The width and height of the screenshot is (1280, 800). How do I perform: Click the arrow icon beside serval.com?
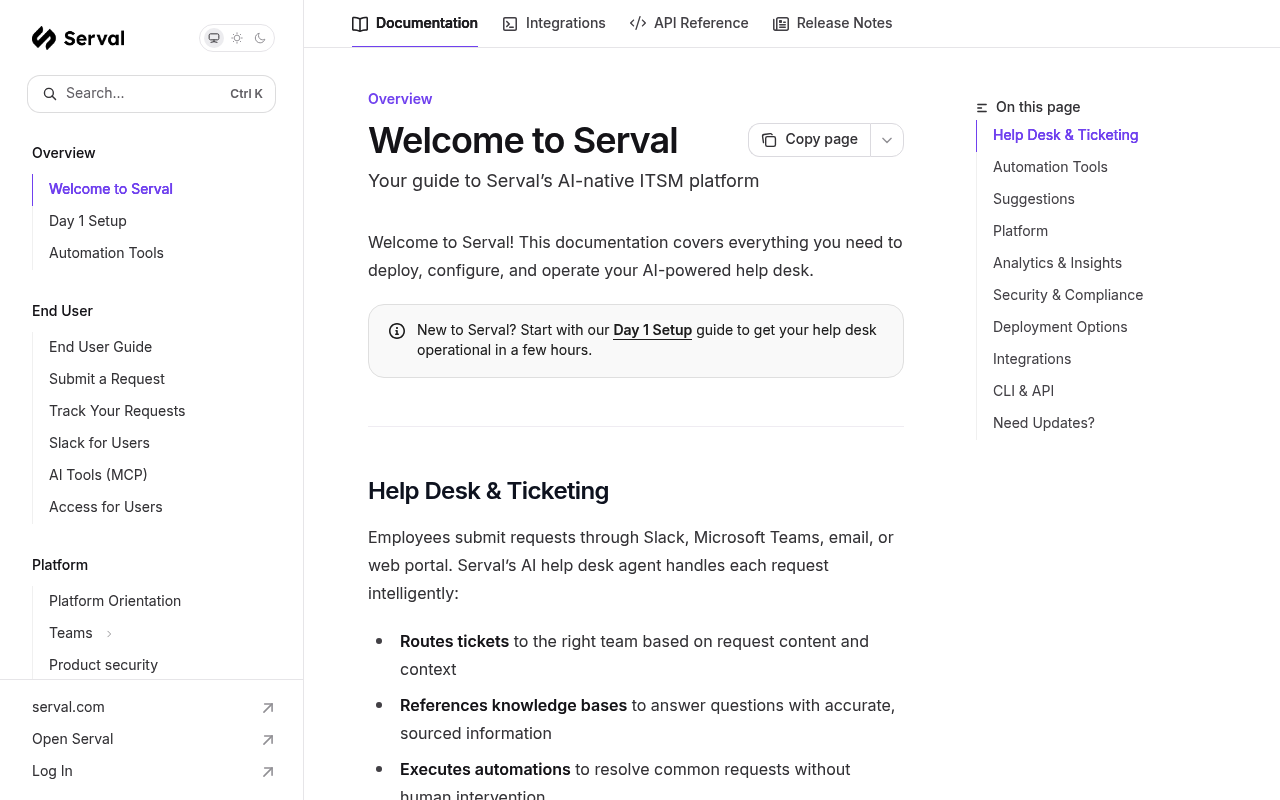[x=268, y=708]
